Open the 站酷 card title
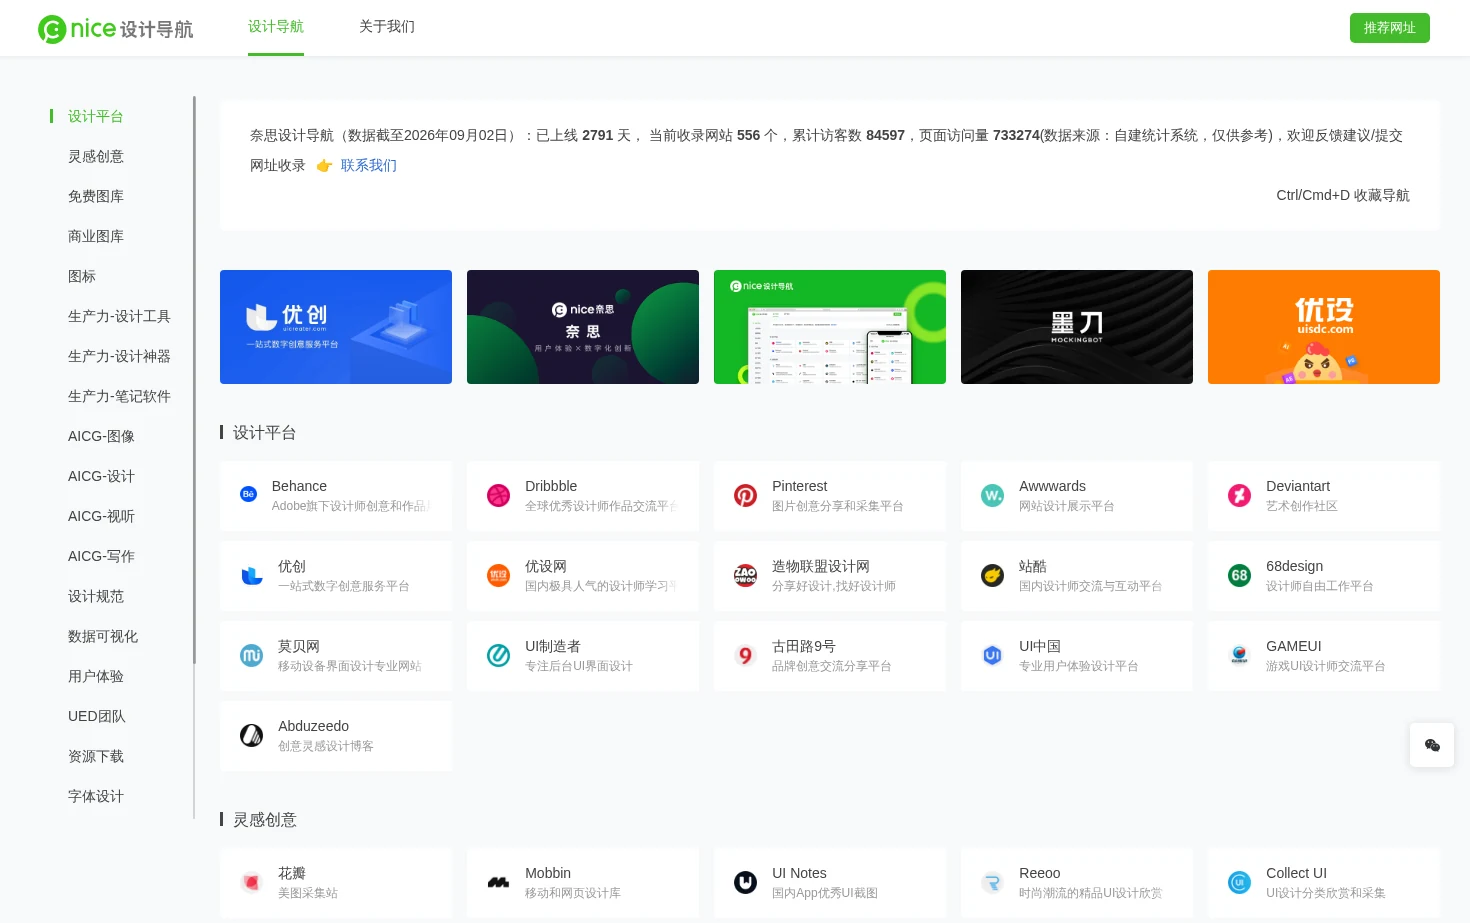 1033,566
